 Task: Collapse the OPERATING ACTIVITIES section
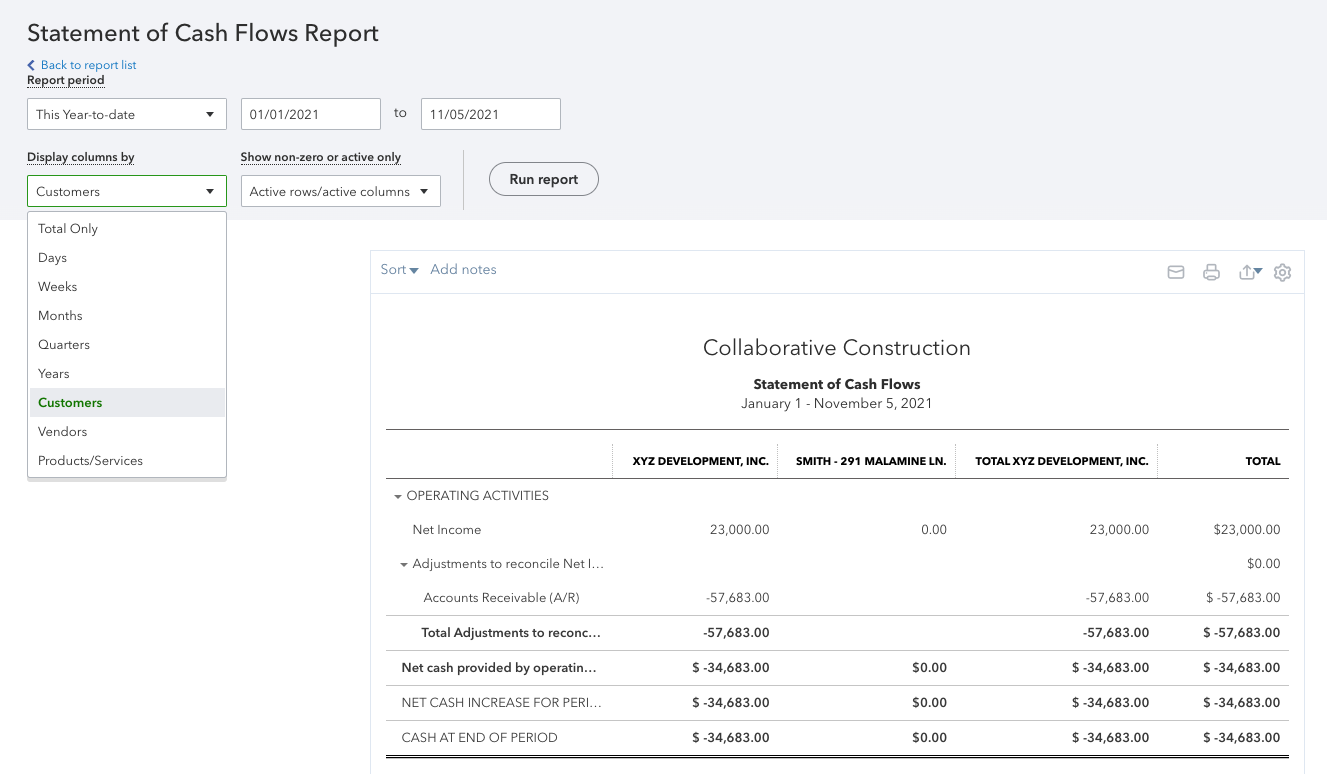[x=396, y=495]
